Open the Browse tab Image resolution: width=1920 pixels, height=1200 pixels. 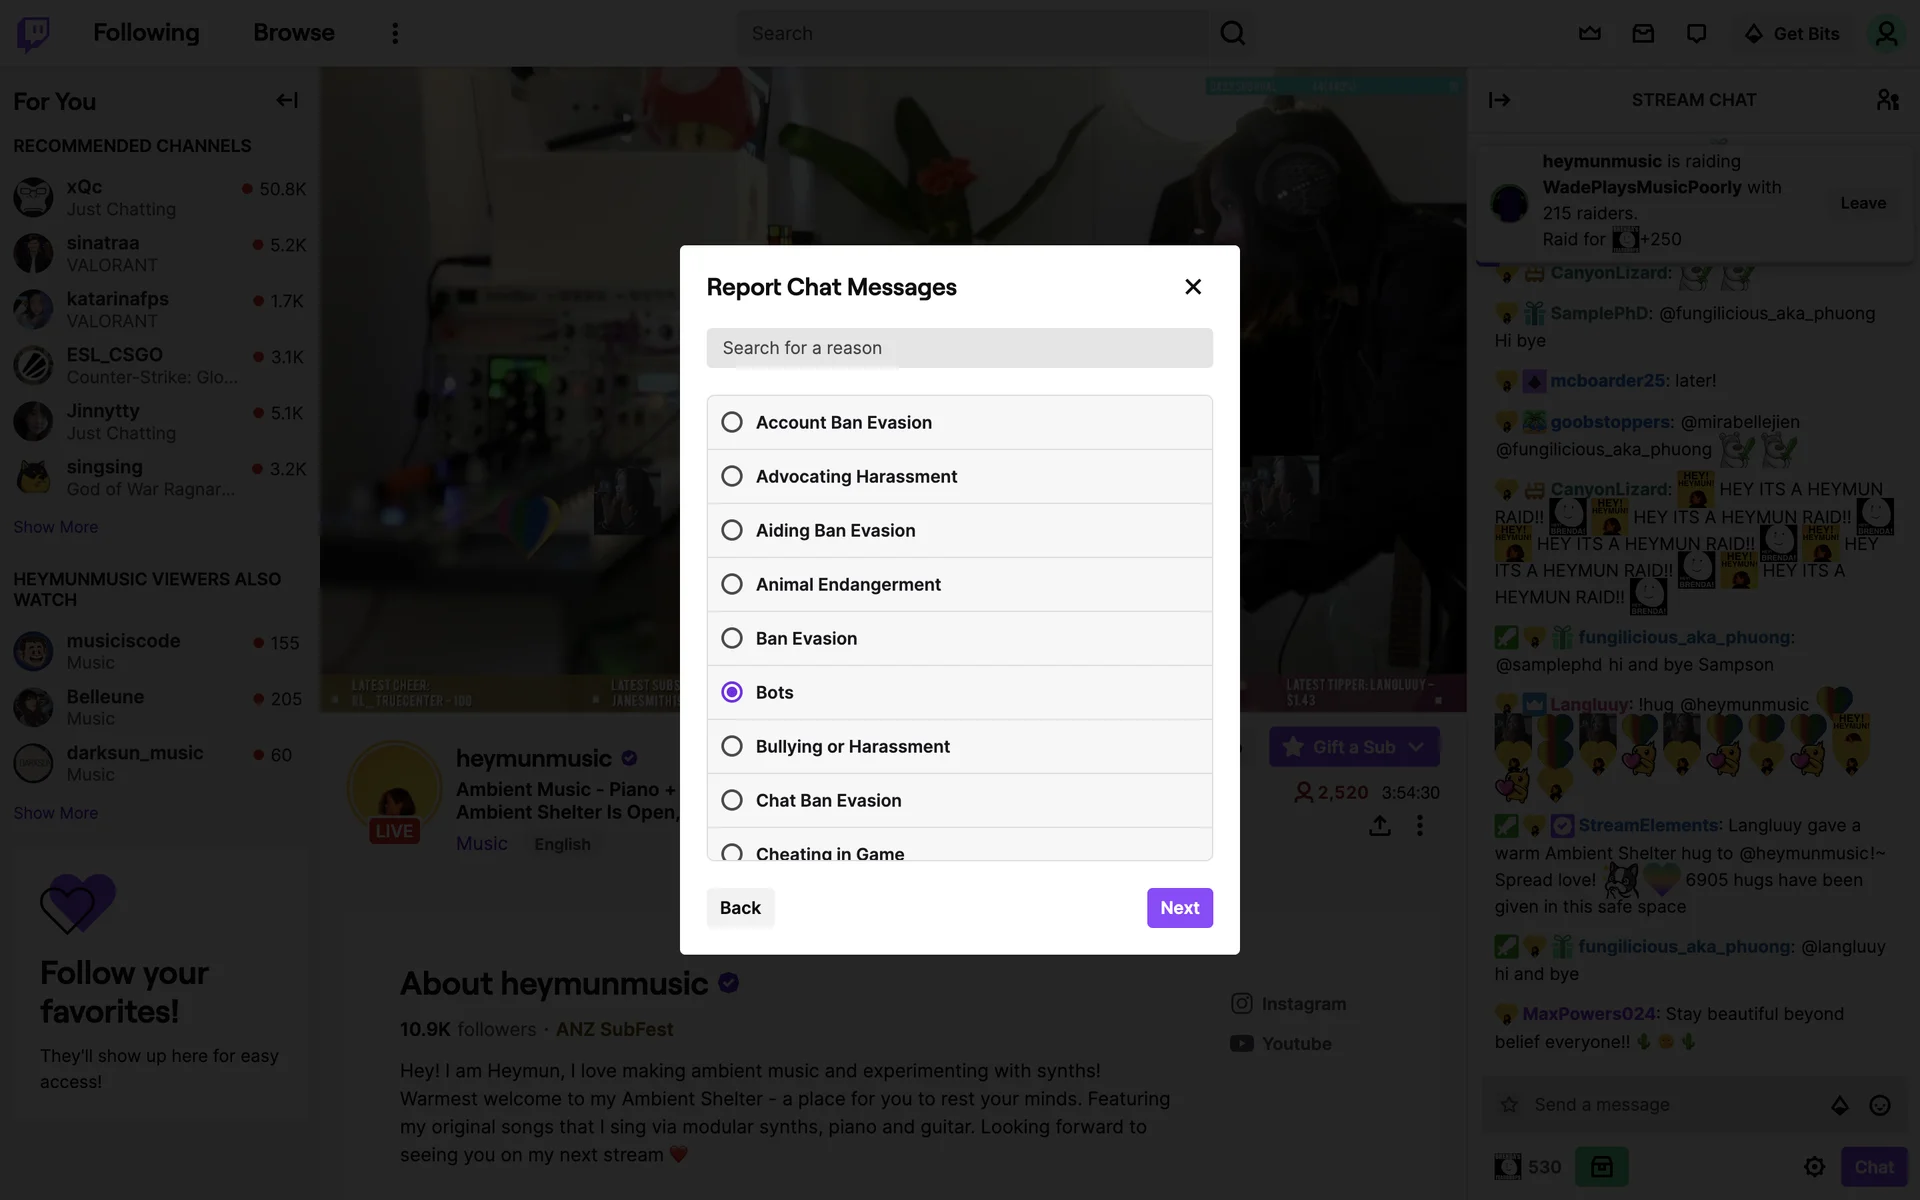tap(293, 33)
